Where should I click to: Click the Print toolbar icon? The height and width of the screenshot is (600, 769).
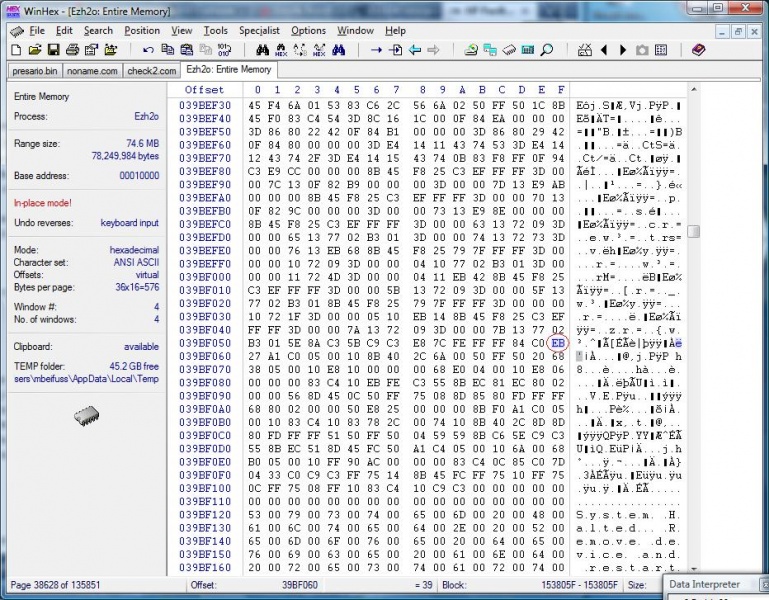coord(73,50)
